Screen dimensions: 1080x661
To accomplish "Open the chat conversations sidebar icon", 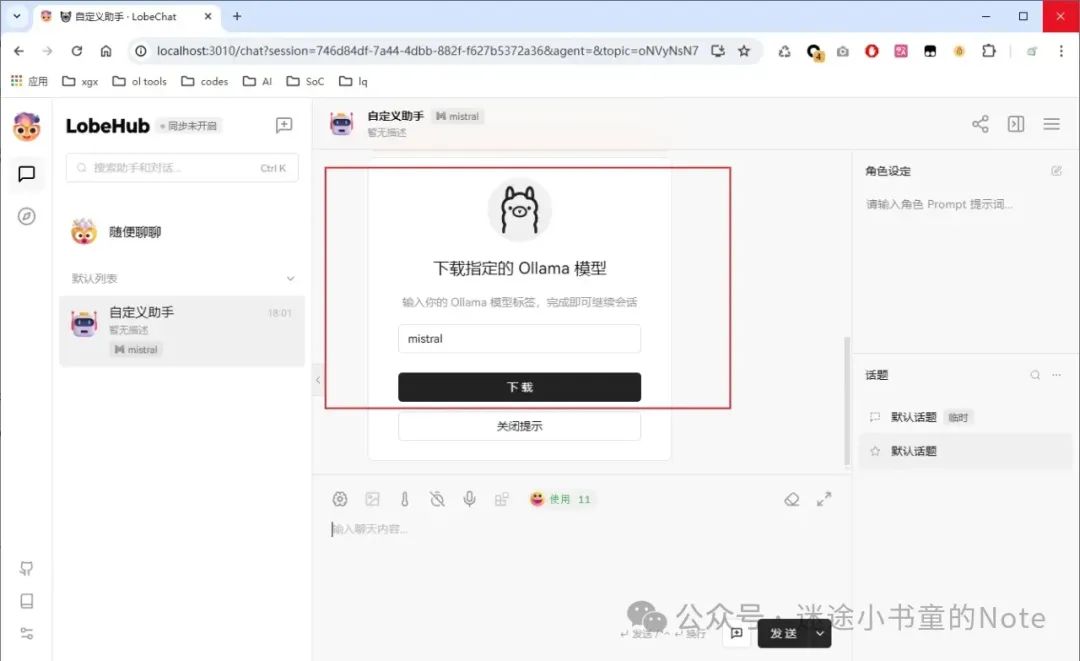I will point(26,174).
